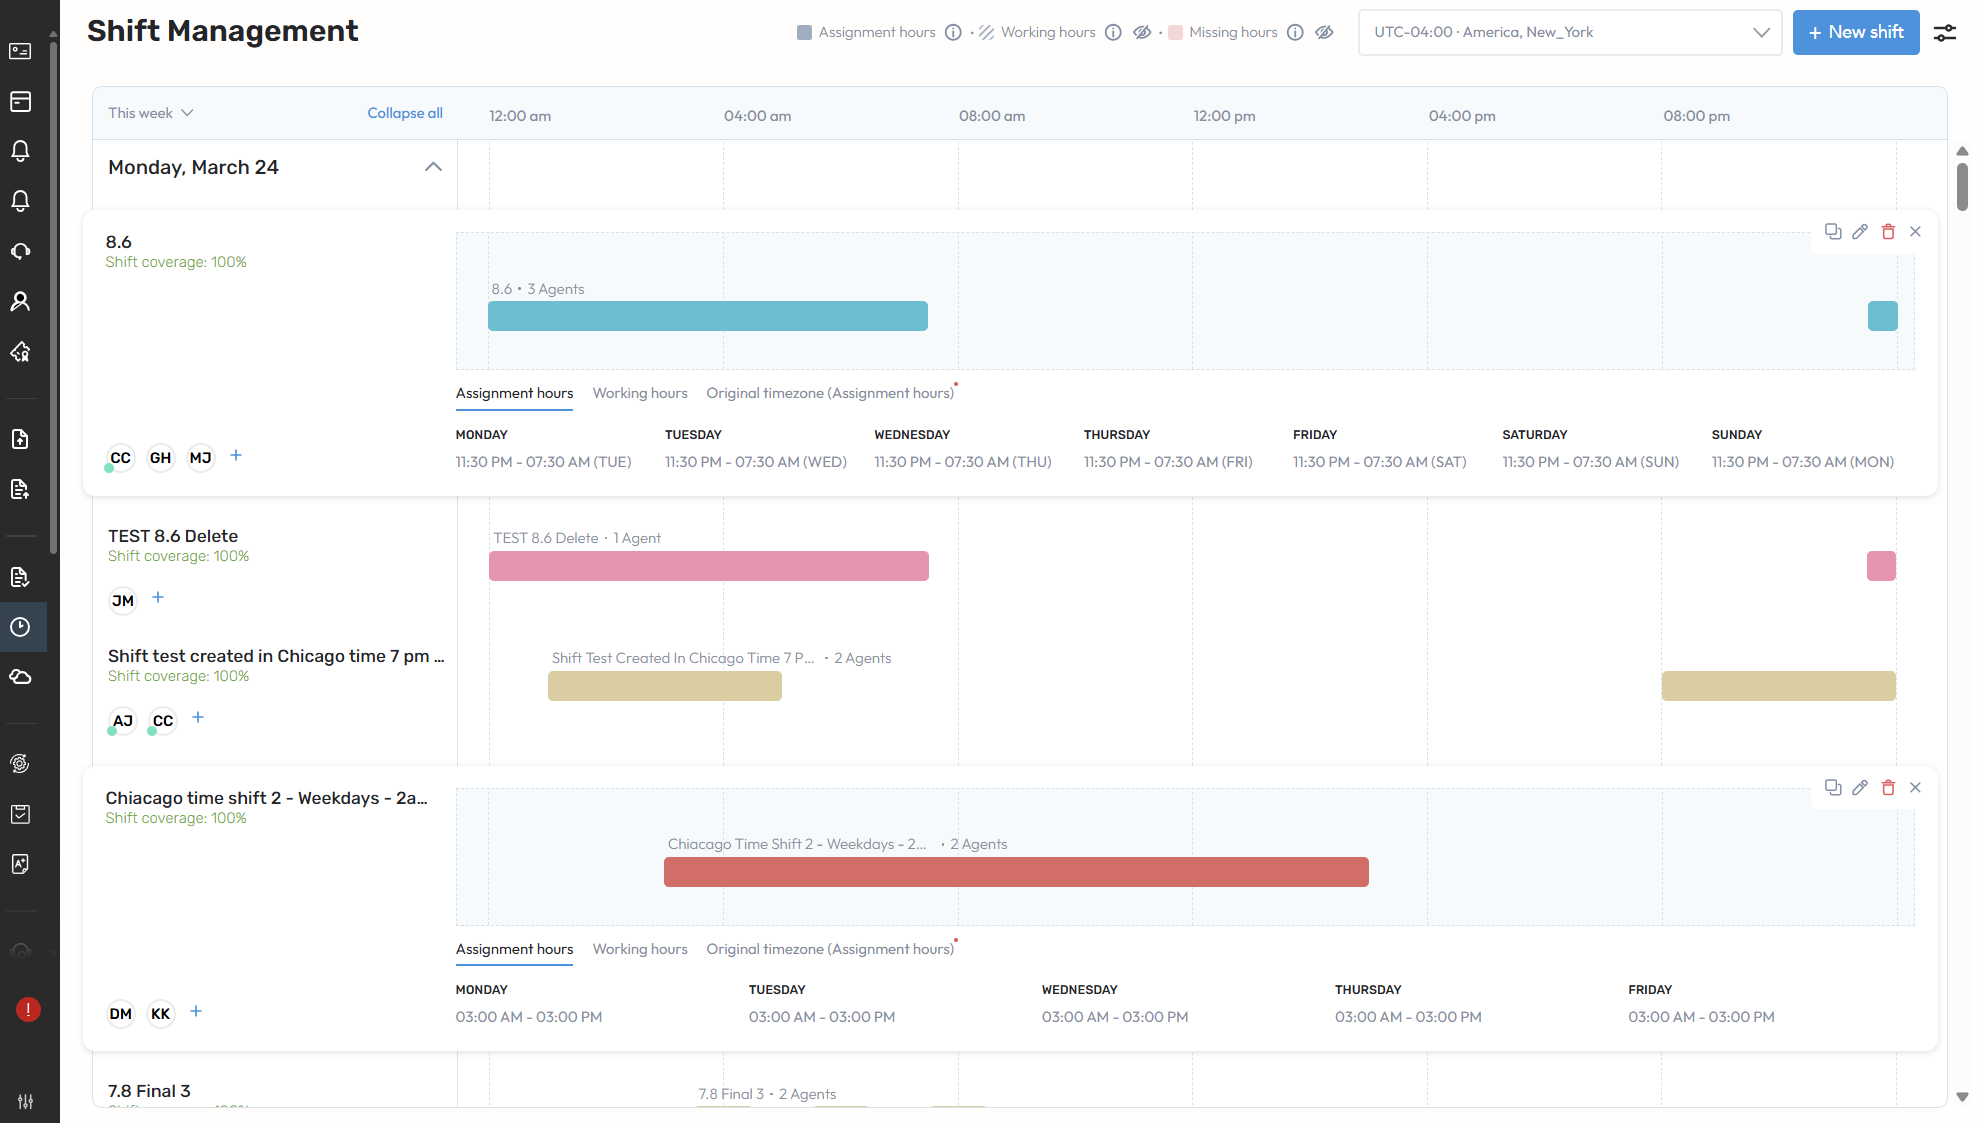This screenshot has height=1123, width=1977.
Task: Click the Assignment hours info icon
Action: click(x=953, y=33)
